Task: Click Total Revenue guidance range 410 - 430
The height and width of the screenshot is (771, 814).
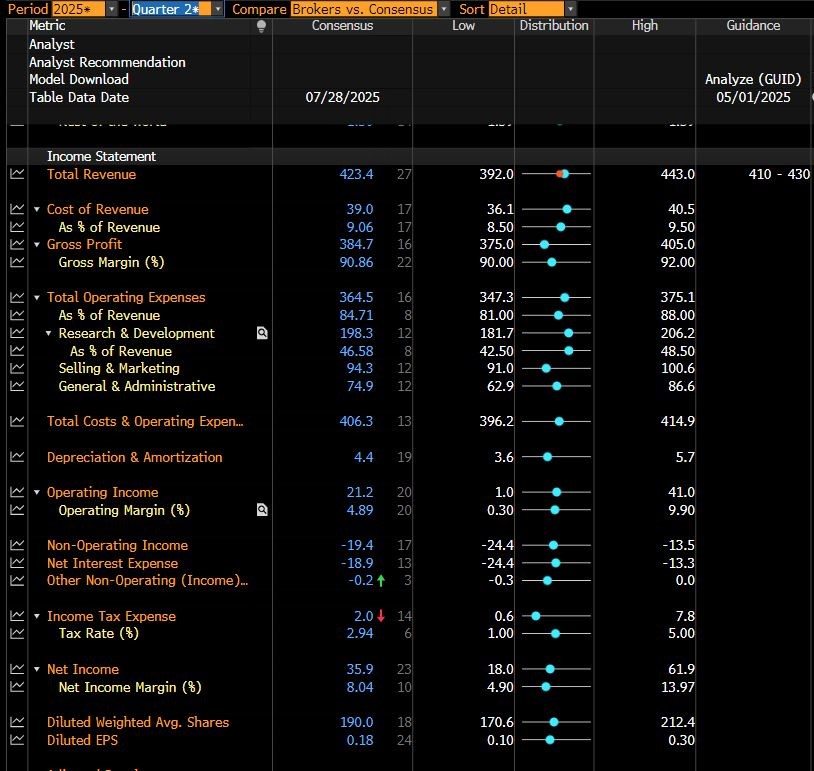Action: (779, 174)
